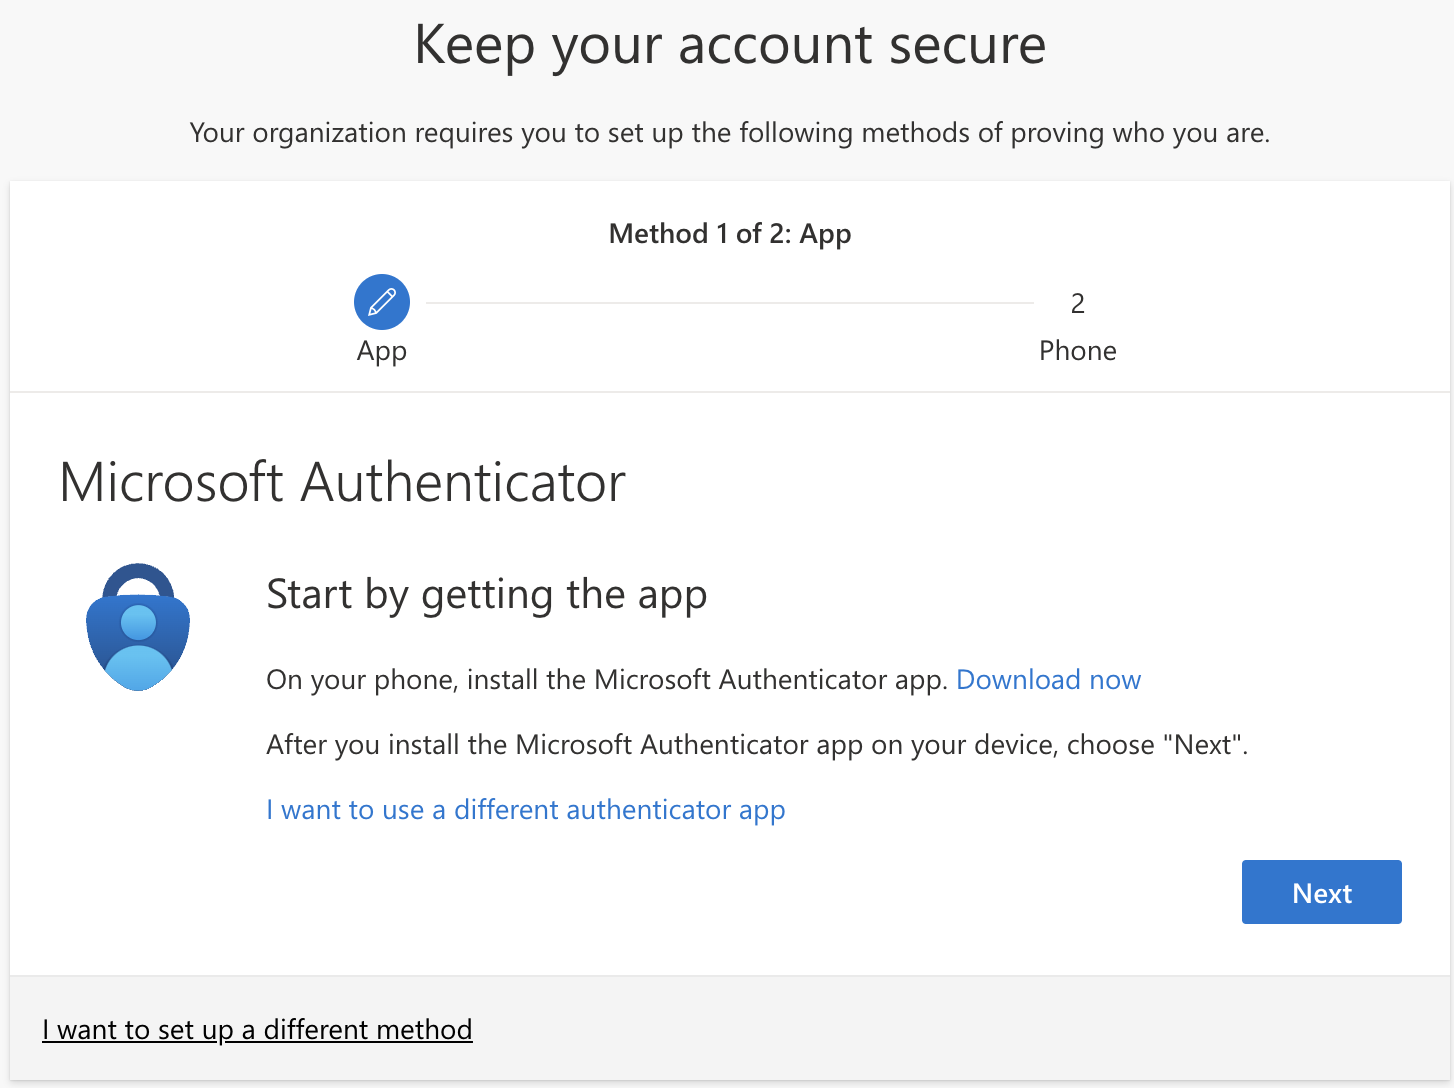Viewport: 1454px width, 1088px height.
Task: Open the Download now link
Action: (x=1048, y=680)
